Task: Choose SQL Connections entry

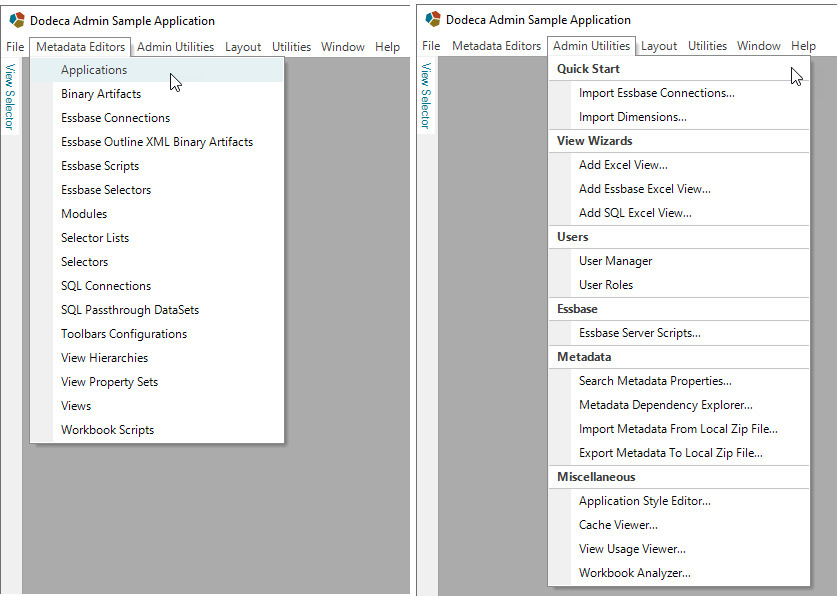Action: coord(157,286)
